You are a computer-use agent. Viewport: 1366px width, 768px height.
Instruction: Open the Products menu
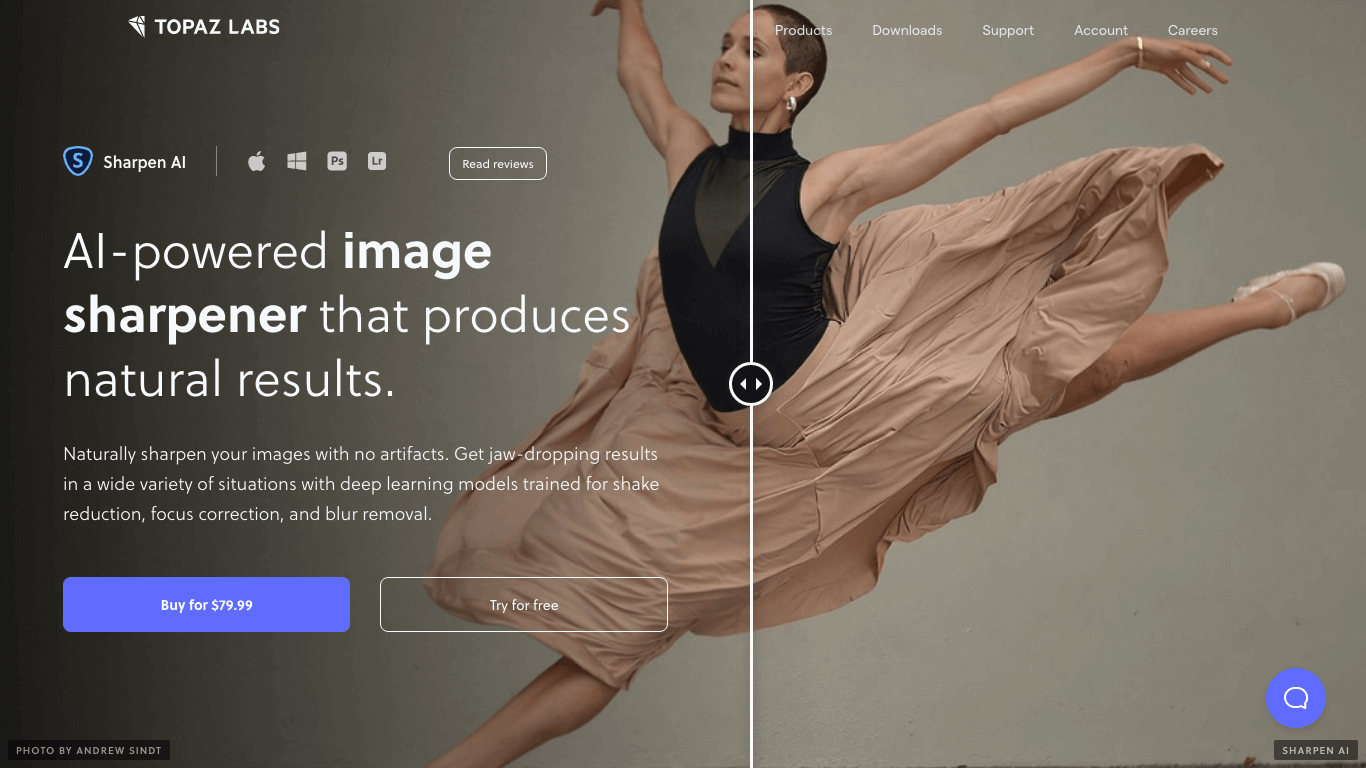click(x=803, y=30)
